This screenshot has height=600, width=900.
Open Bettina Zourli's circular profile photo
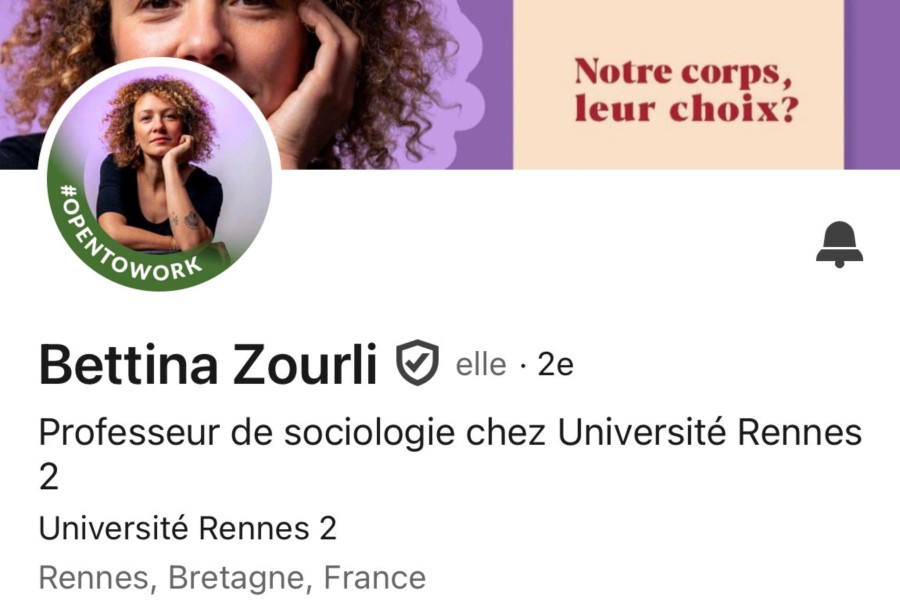pos(158,175)
